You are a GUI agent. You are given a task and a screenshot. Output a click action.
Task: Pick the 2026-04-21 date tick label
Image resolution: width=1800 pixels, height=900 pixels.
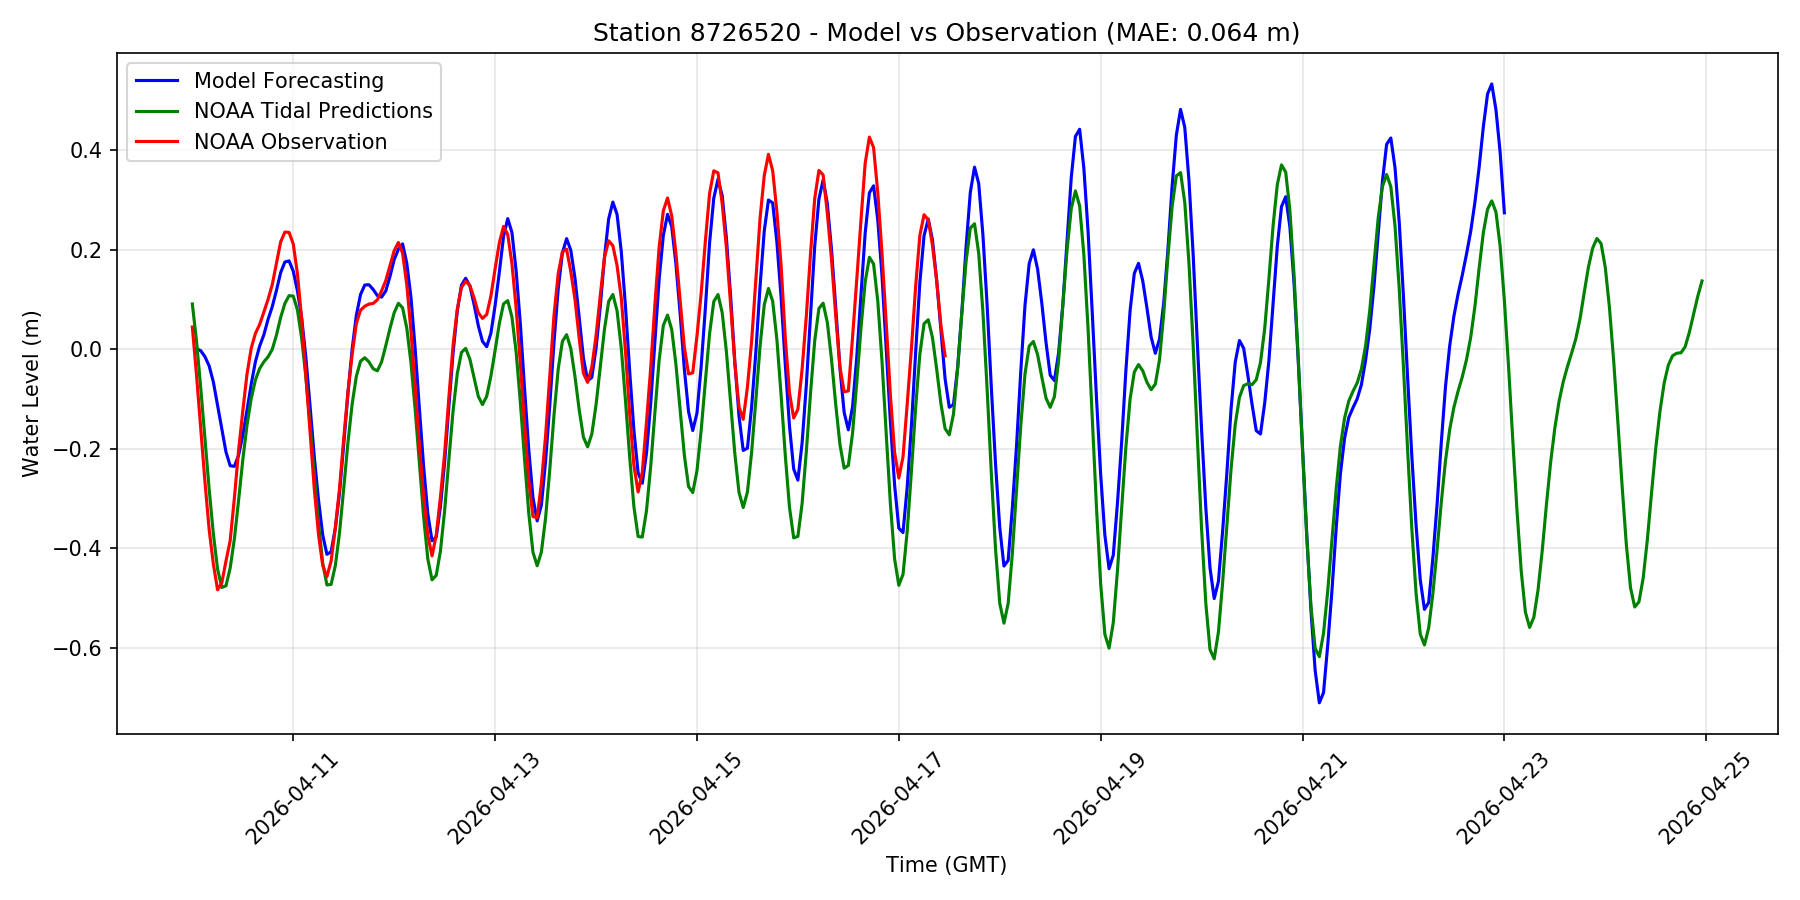[1304, 798]
